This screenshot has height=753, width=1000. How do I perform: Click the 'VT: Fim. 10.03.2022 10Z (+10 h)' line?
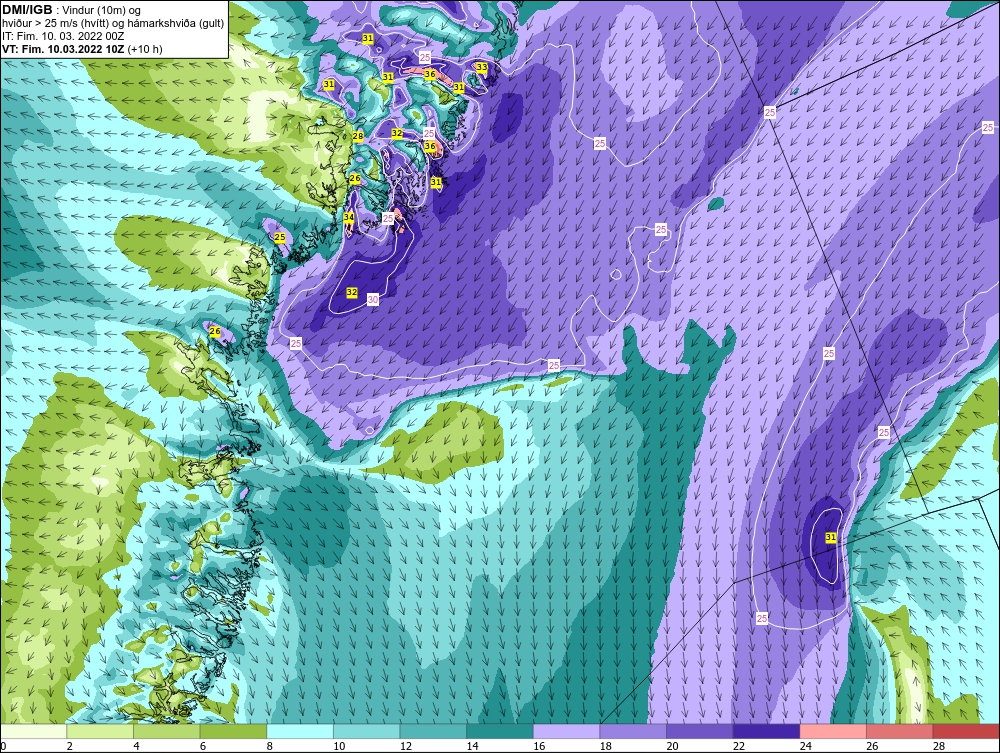point(82,49)
